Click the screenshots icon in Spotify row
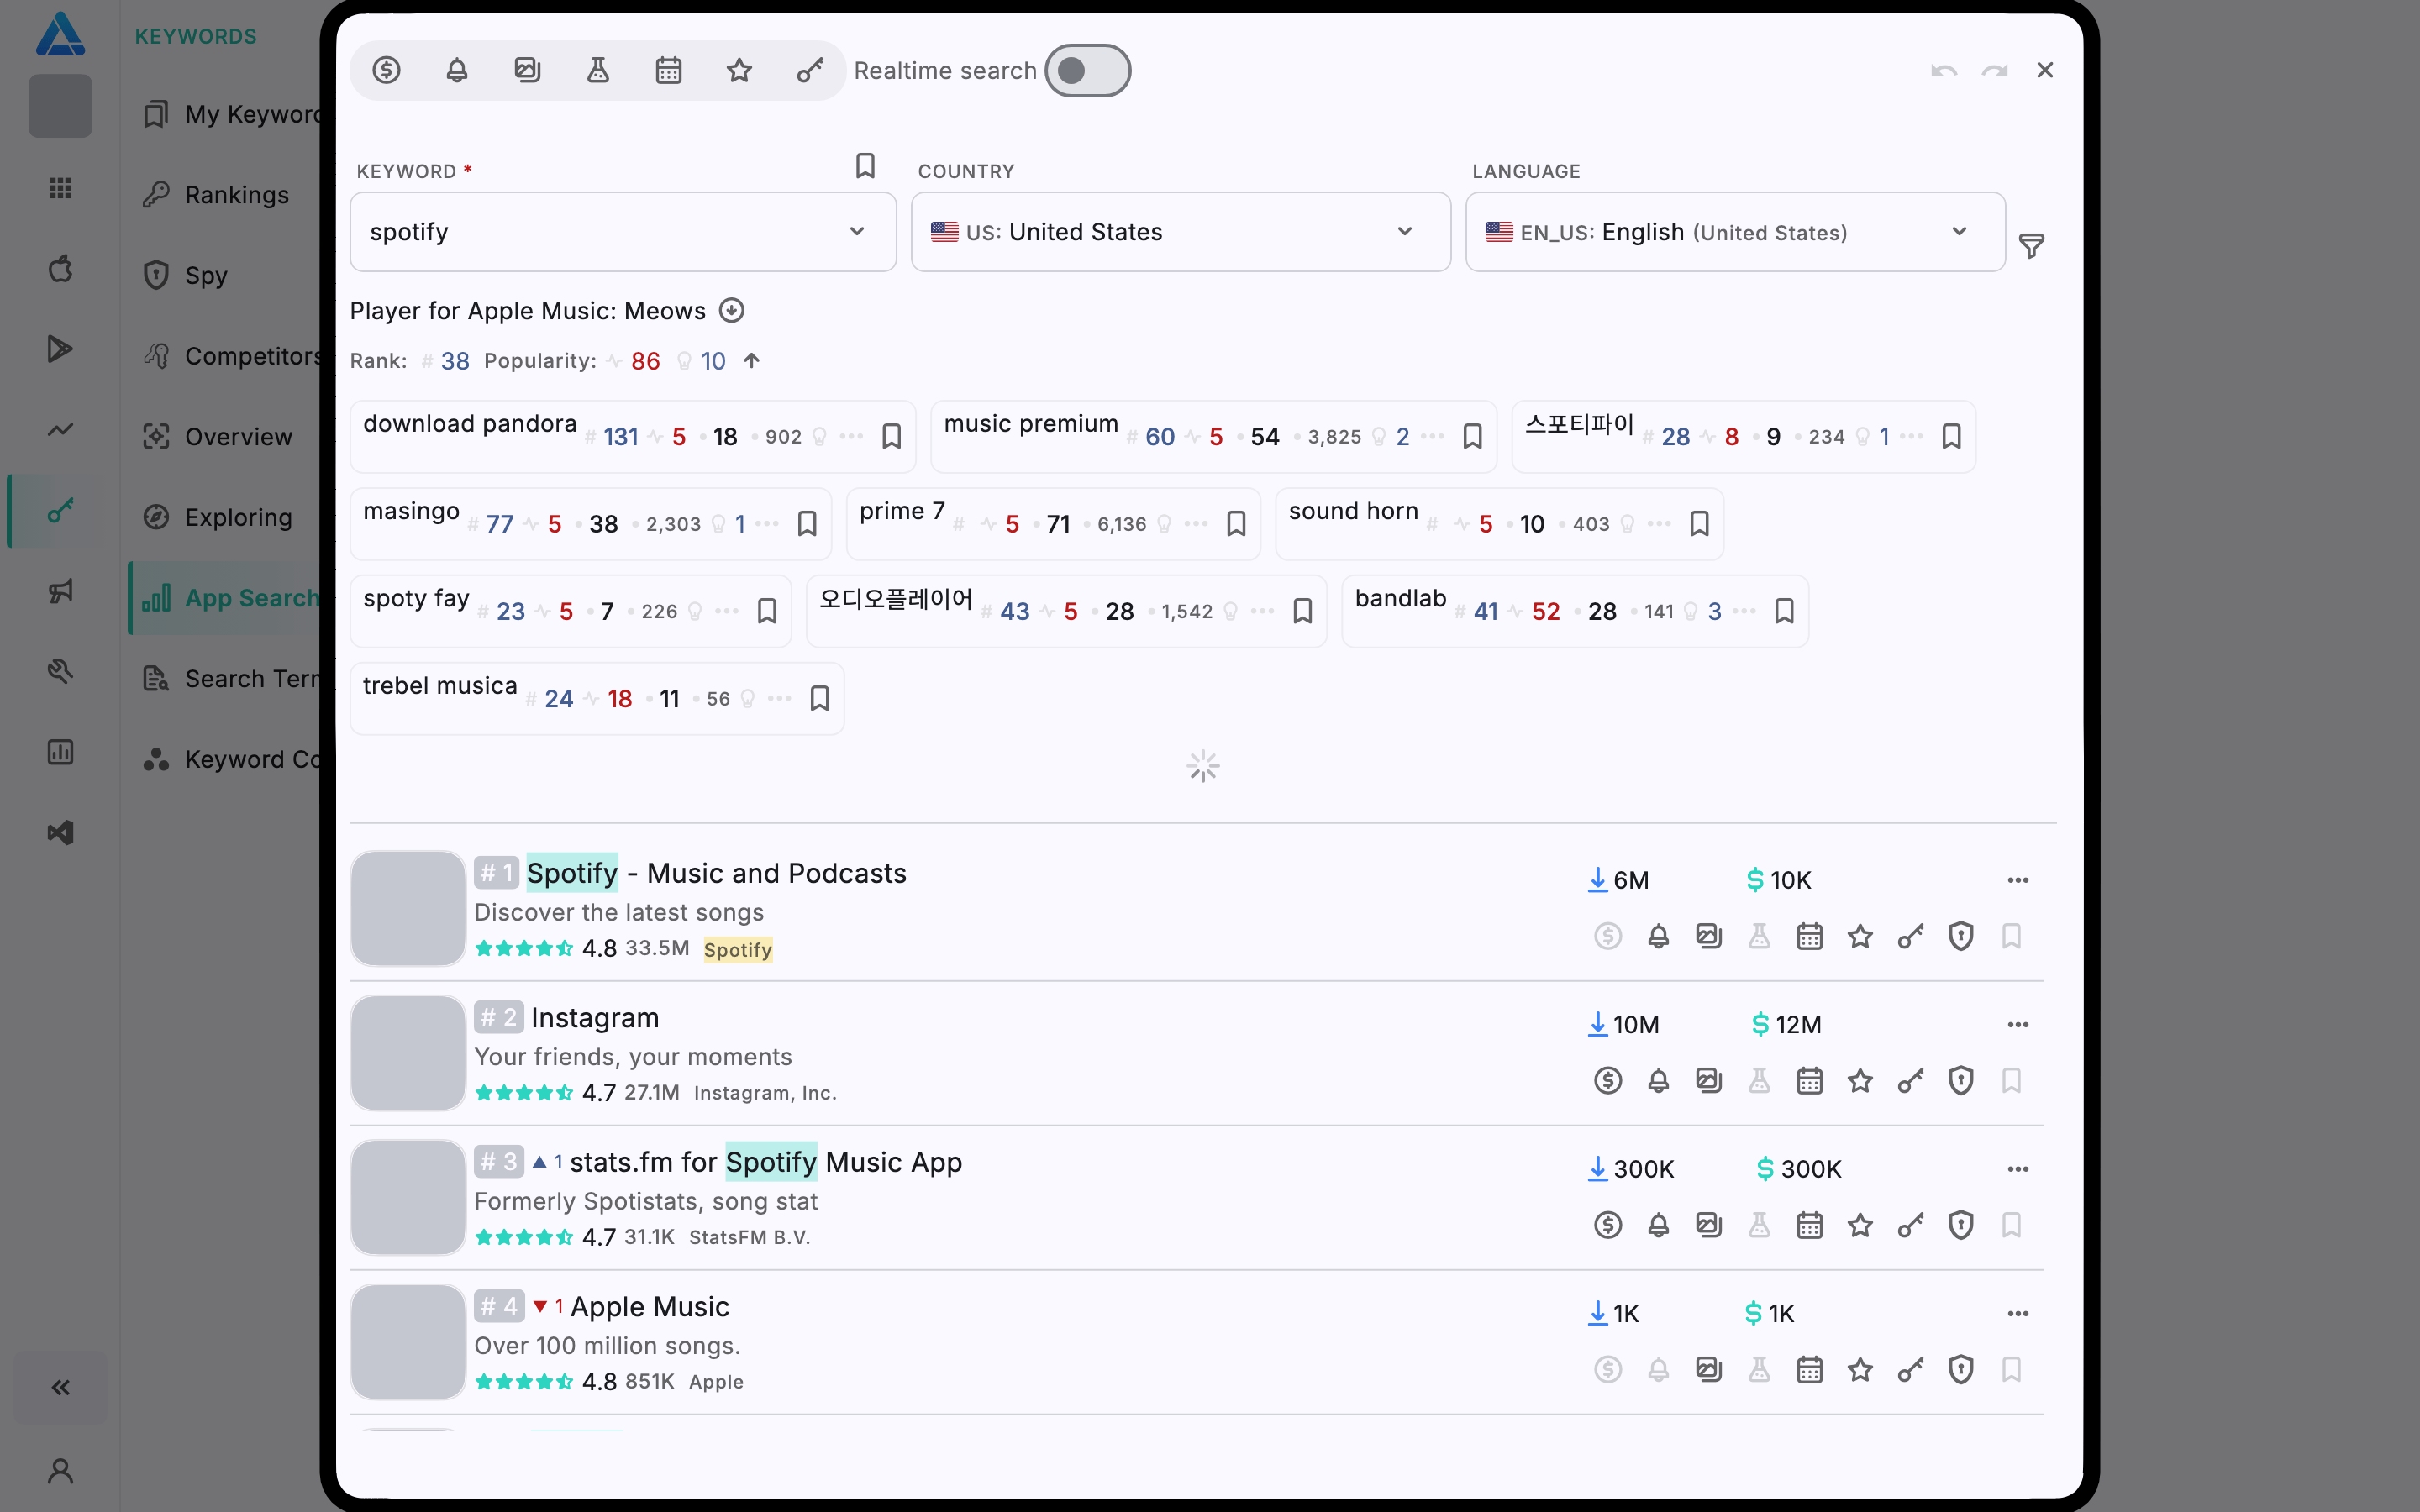This screenshot has width=2420, height=1512. [x=1709, y=937]
